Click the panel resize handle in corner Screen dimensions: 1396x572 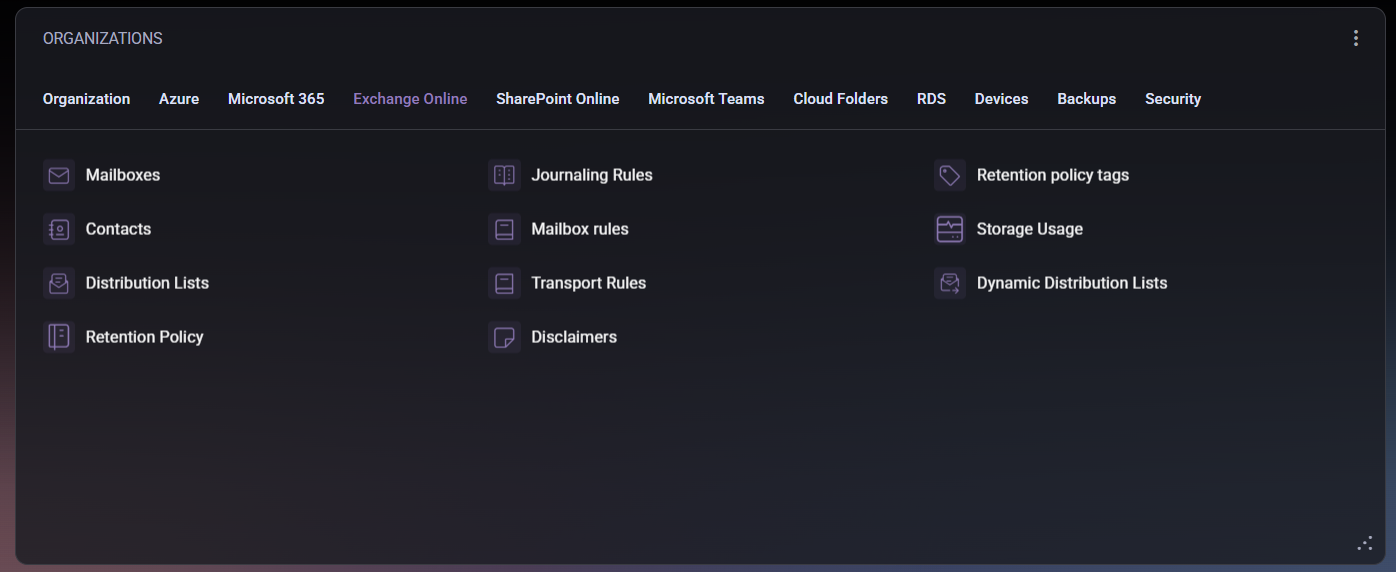tap(1365, 543)
